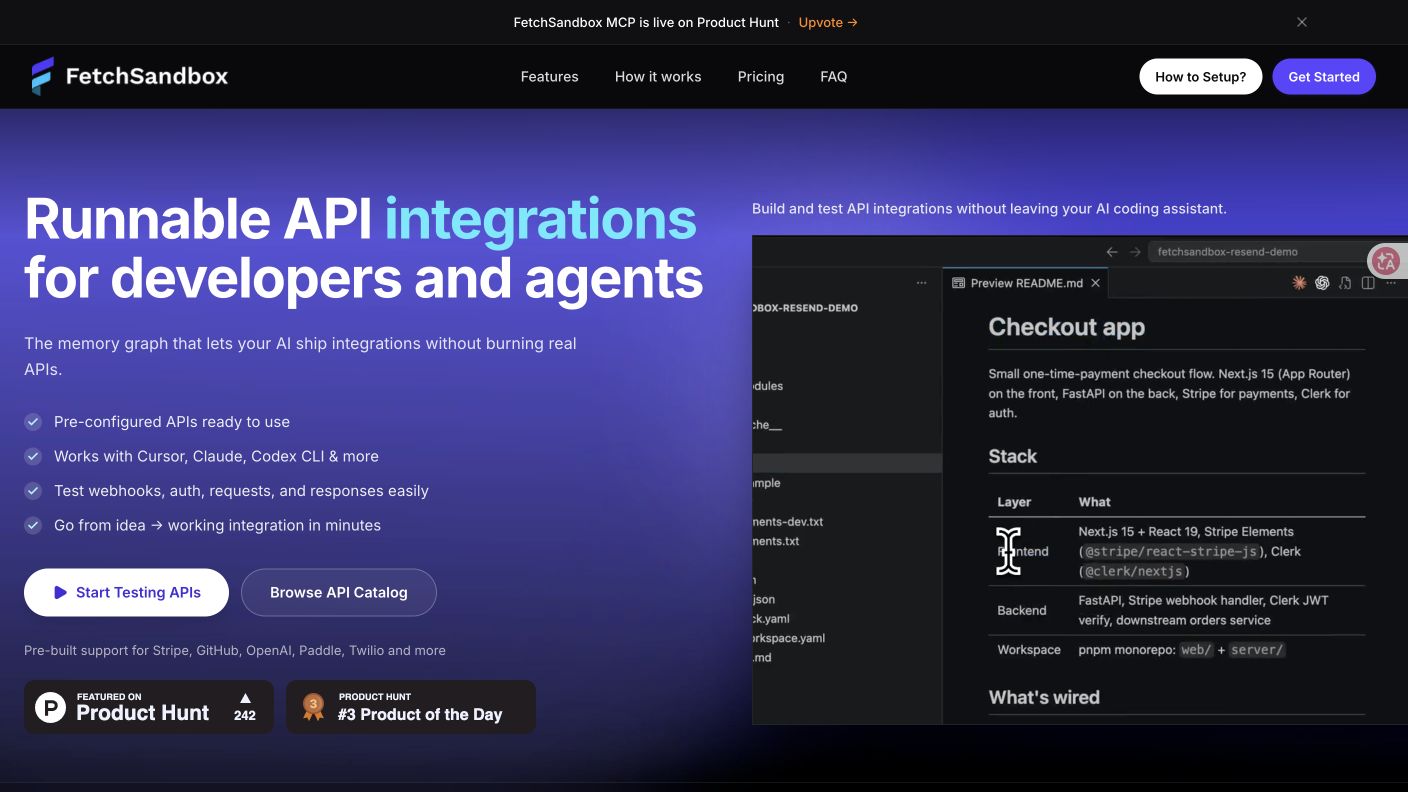Click the back arrow in demo editor
This screenshot has width=1408, height=792.
1112,252
